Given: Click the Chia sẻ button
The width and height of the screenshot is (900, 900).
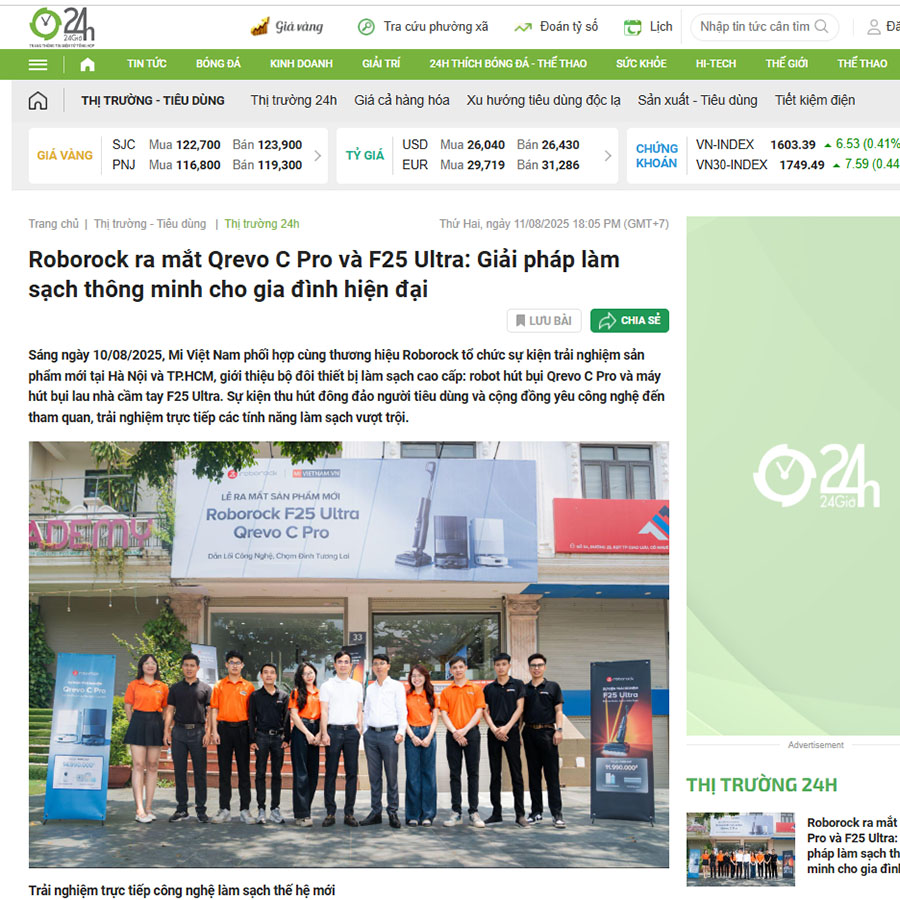Looking at the screenshot, I should [x=630, y=320].
